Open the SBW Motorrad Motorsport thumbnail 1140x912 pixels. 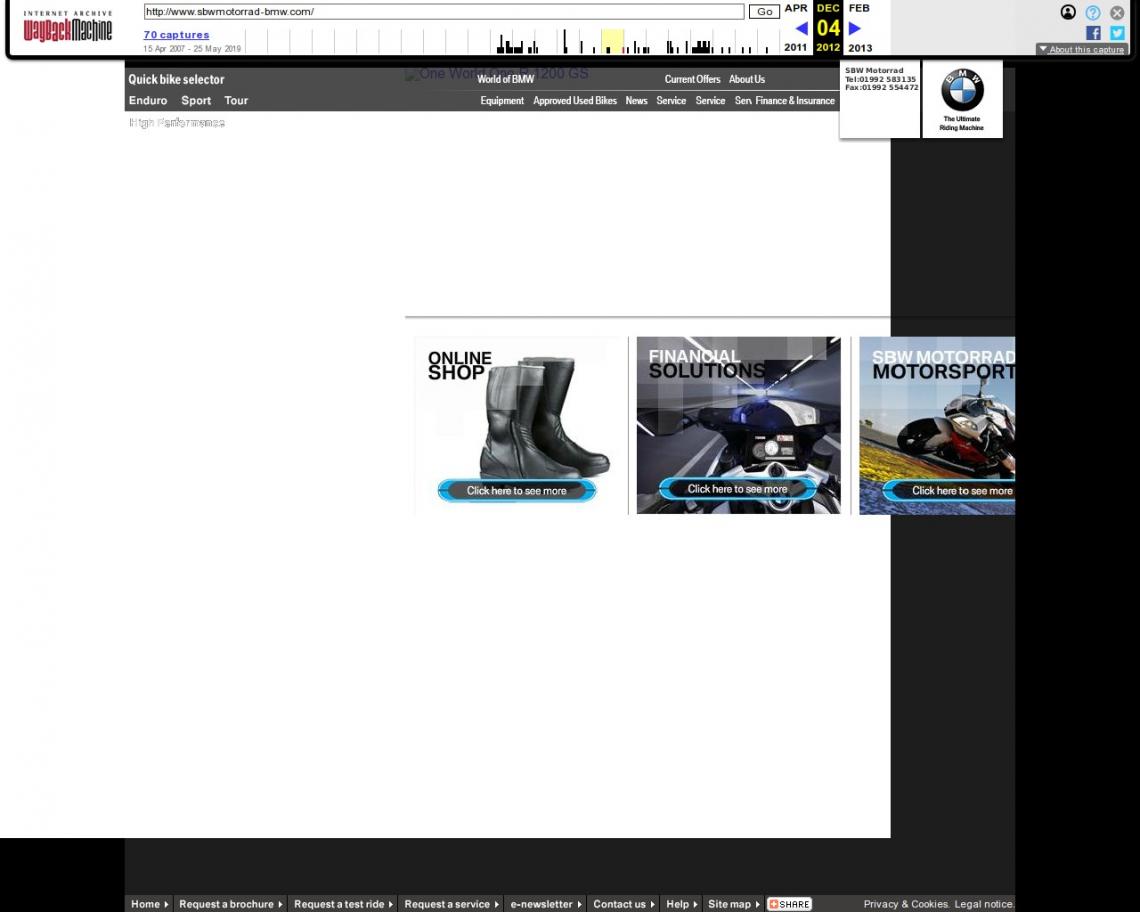(937, 425)
